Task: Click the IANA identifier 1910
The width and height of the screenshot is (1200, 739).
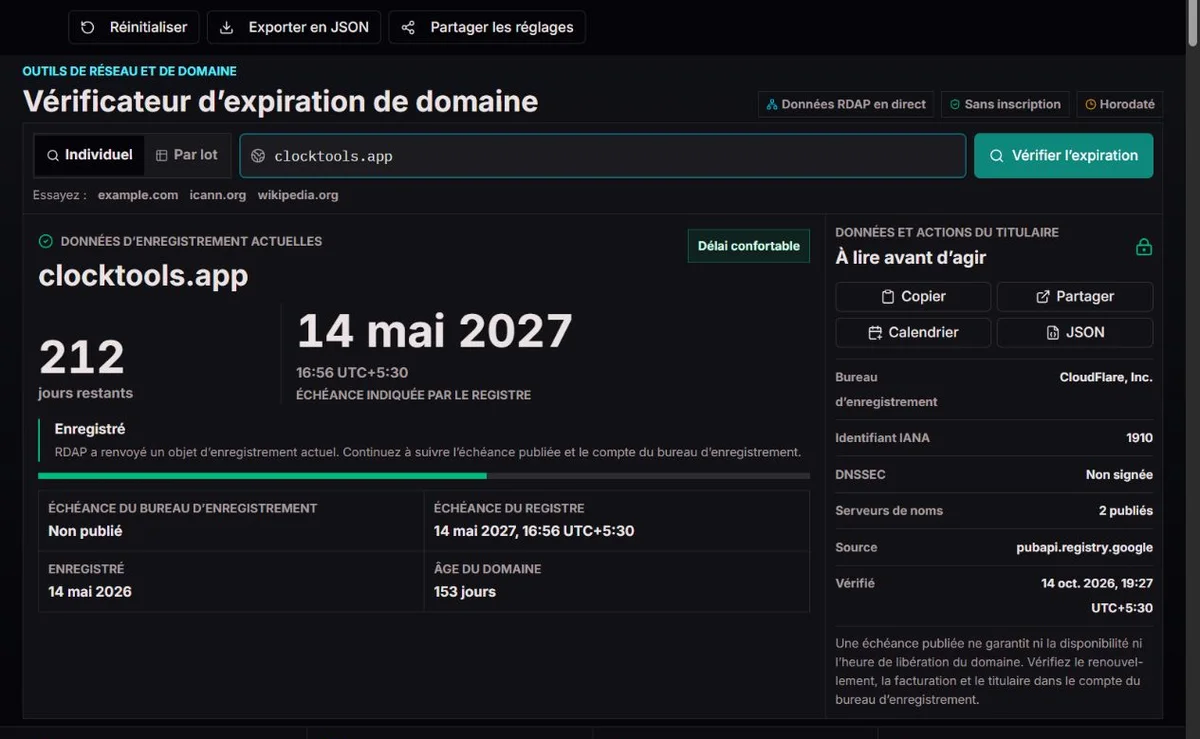Action: click(1139, 438)
